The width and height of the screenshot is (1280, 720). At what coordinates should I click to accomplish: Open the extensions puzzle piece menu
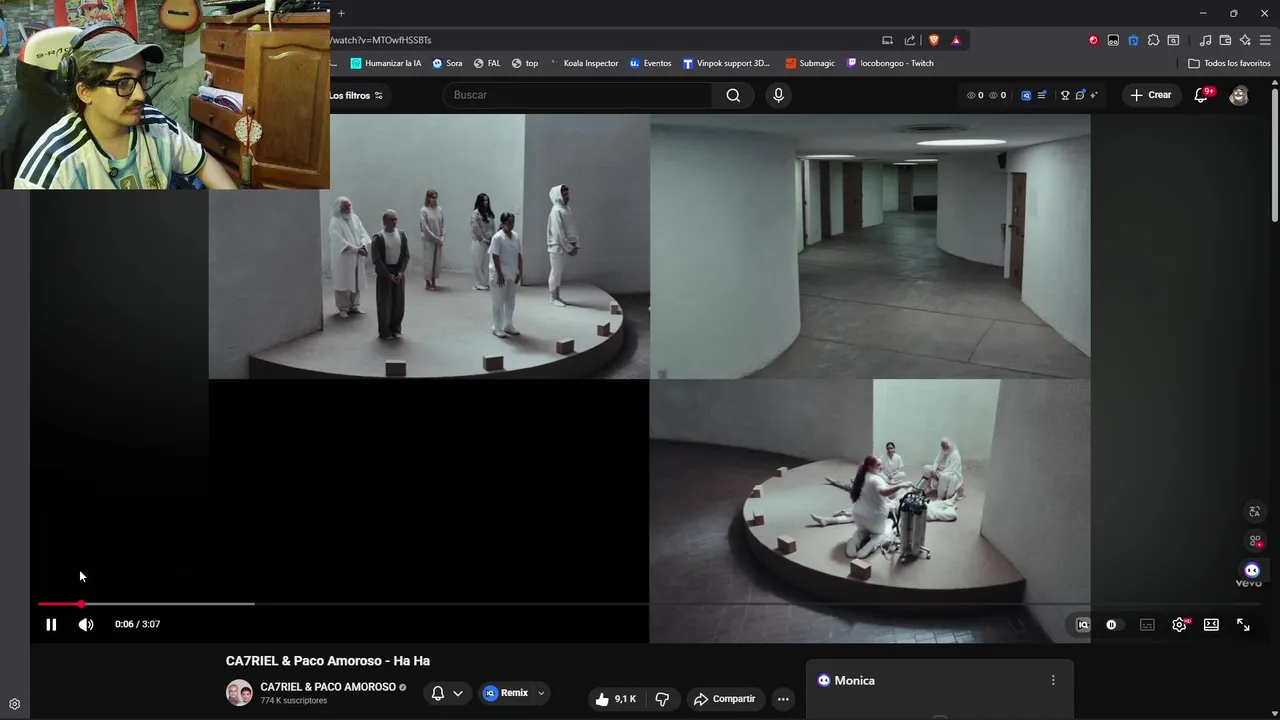tap(1153, 40)
